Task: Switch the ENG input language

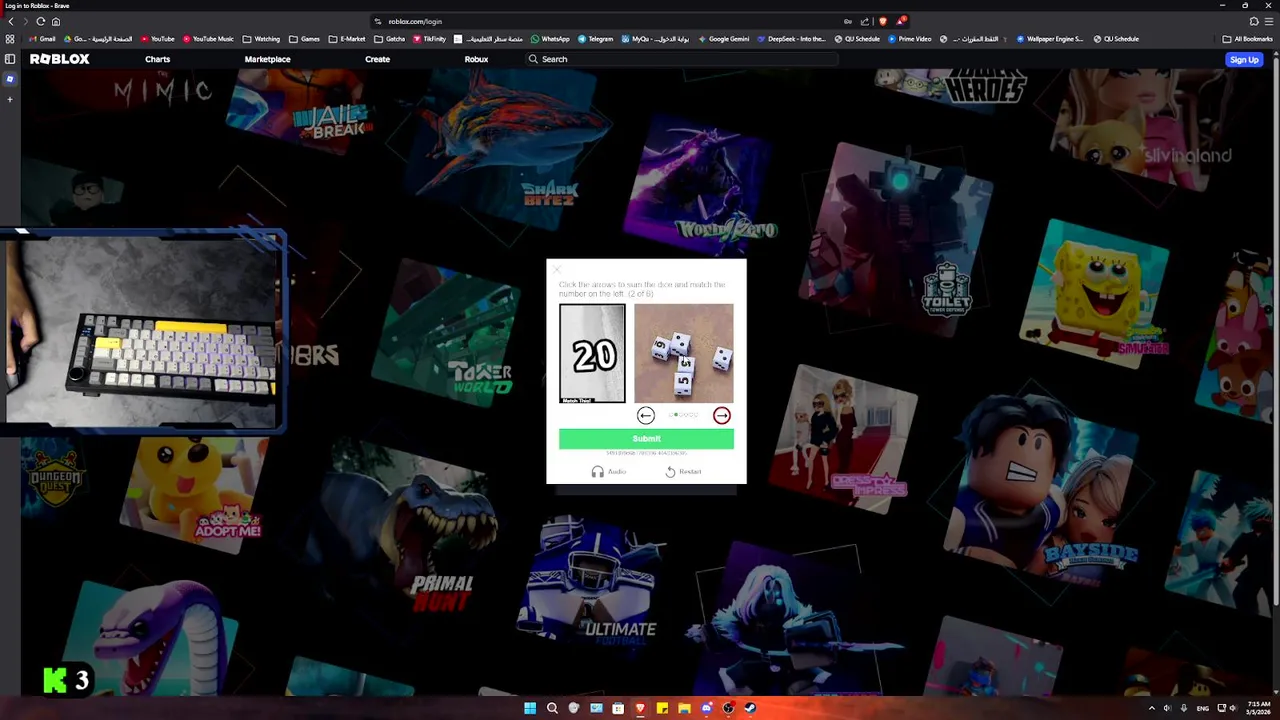Action: pyautogui.click(x=1202, y=708)
